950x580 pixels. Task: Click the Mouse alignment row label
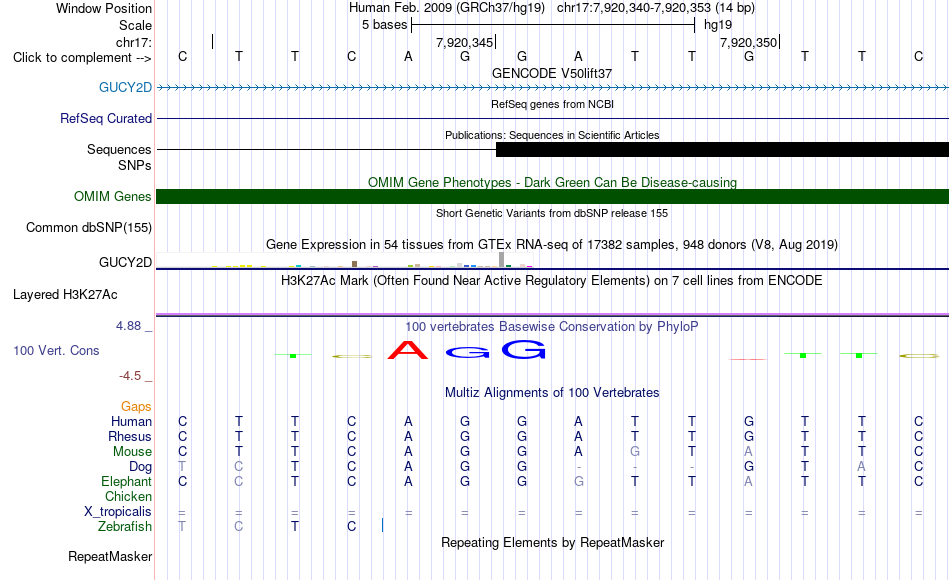[133, 452]
